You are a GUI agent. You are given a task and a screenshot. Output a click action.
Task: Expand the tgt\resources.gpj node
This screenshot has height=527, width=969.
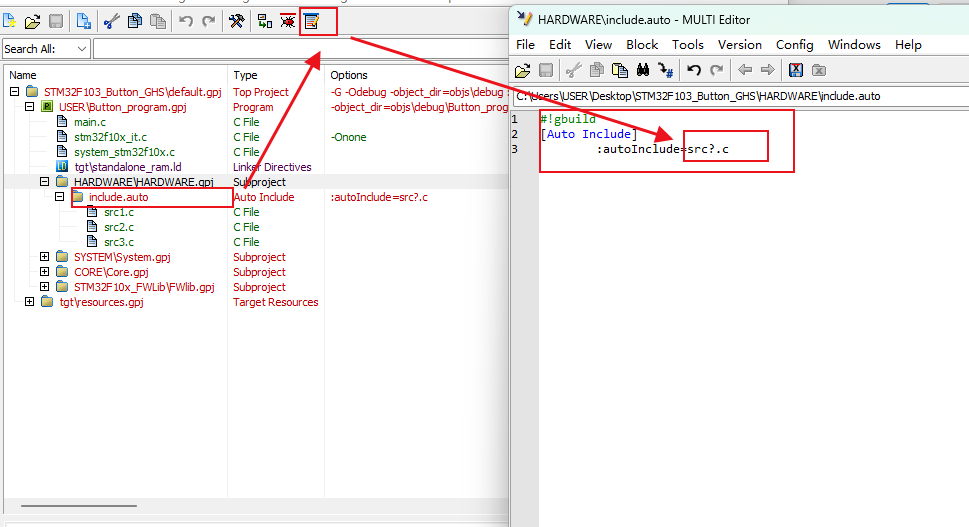click(30, 302)
